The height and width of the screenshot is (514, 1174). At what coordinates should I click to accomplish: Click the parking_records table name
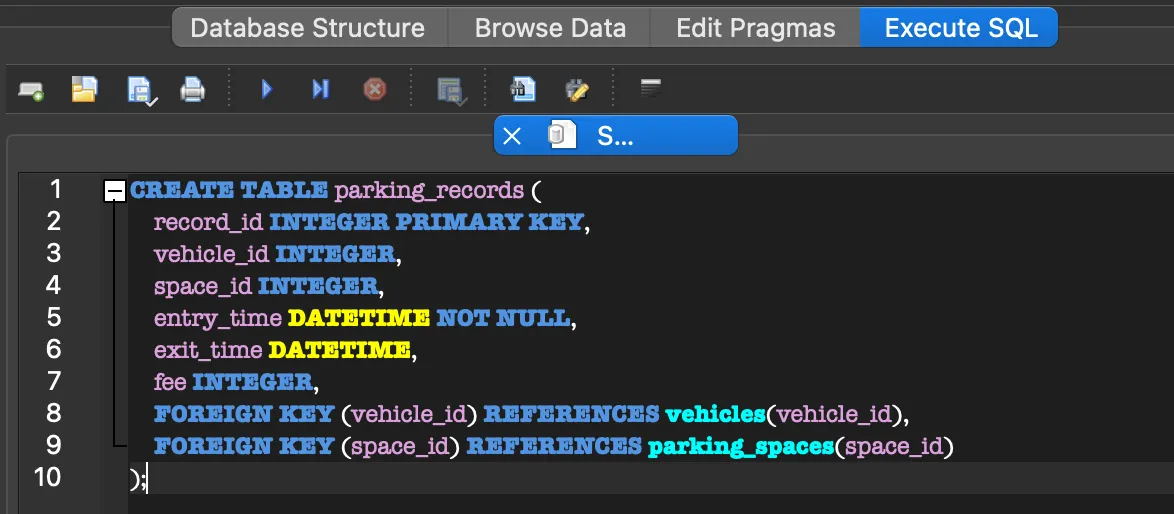429,191
